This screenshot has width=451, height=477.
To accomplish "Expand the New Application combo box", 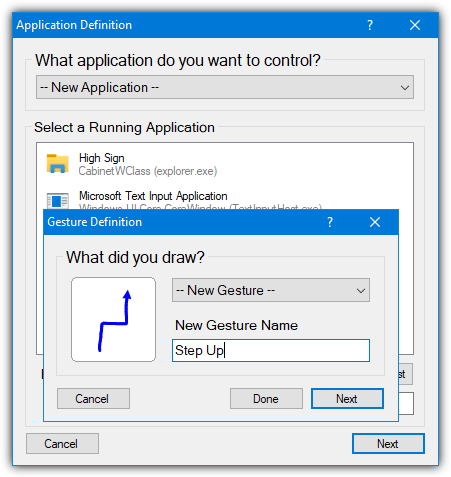I will click(x=225, y=87).
